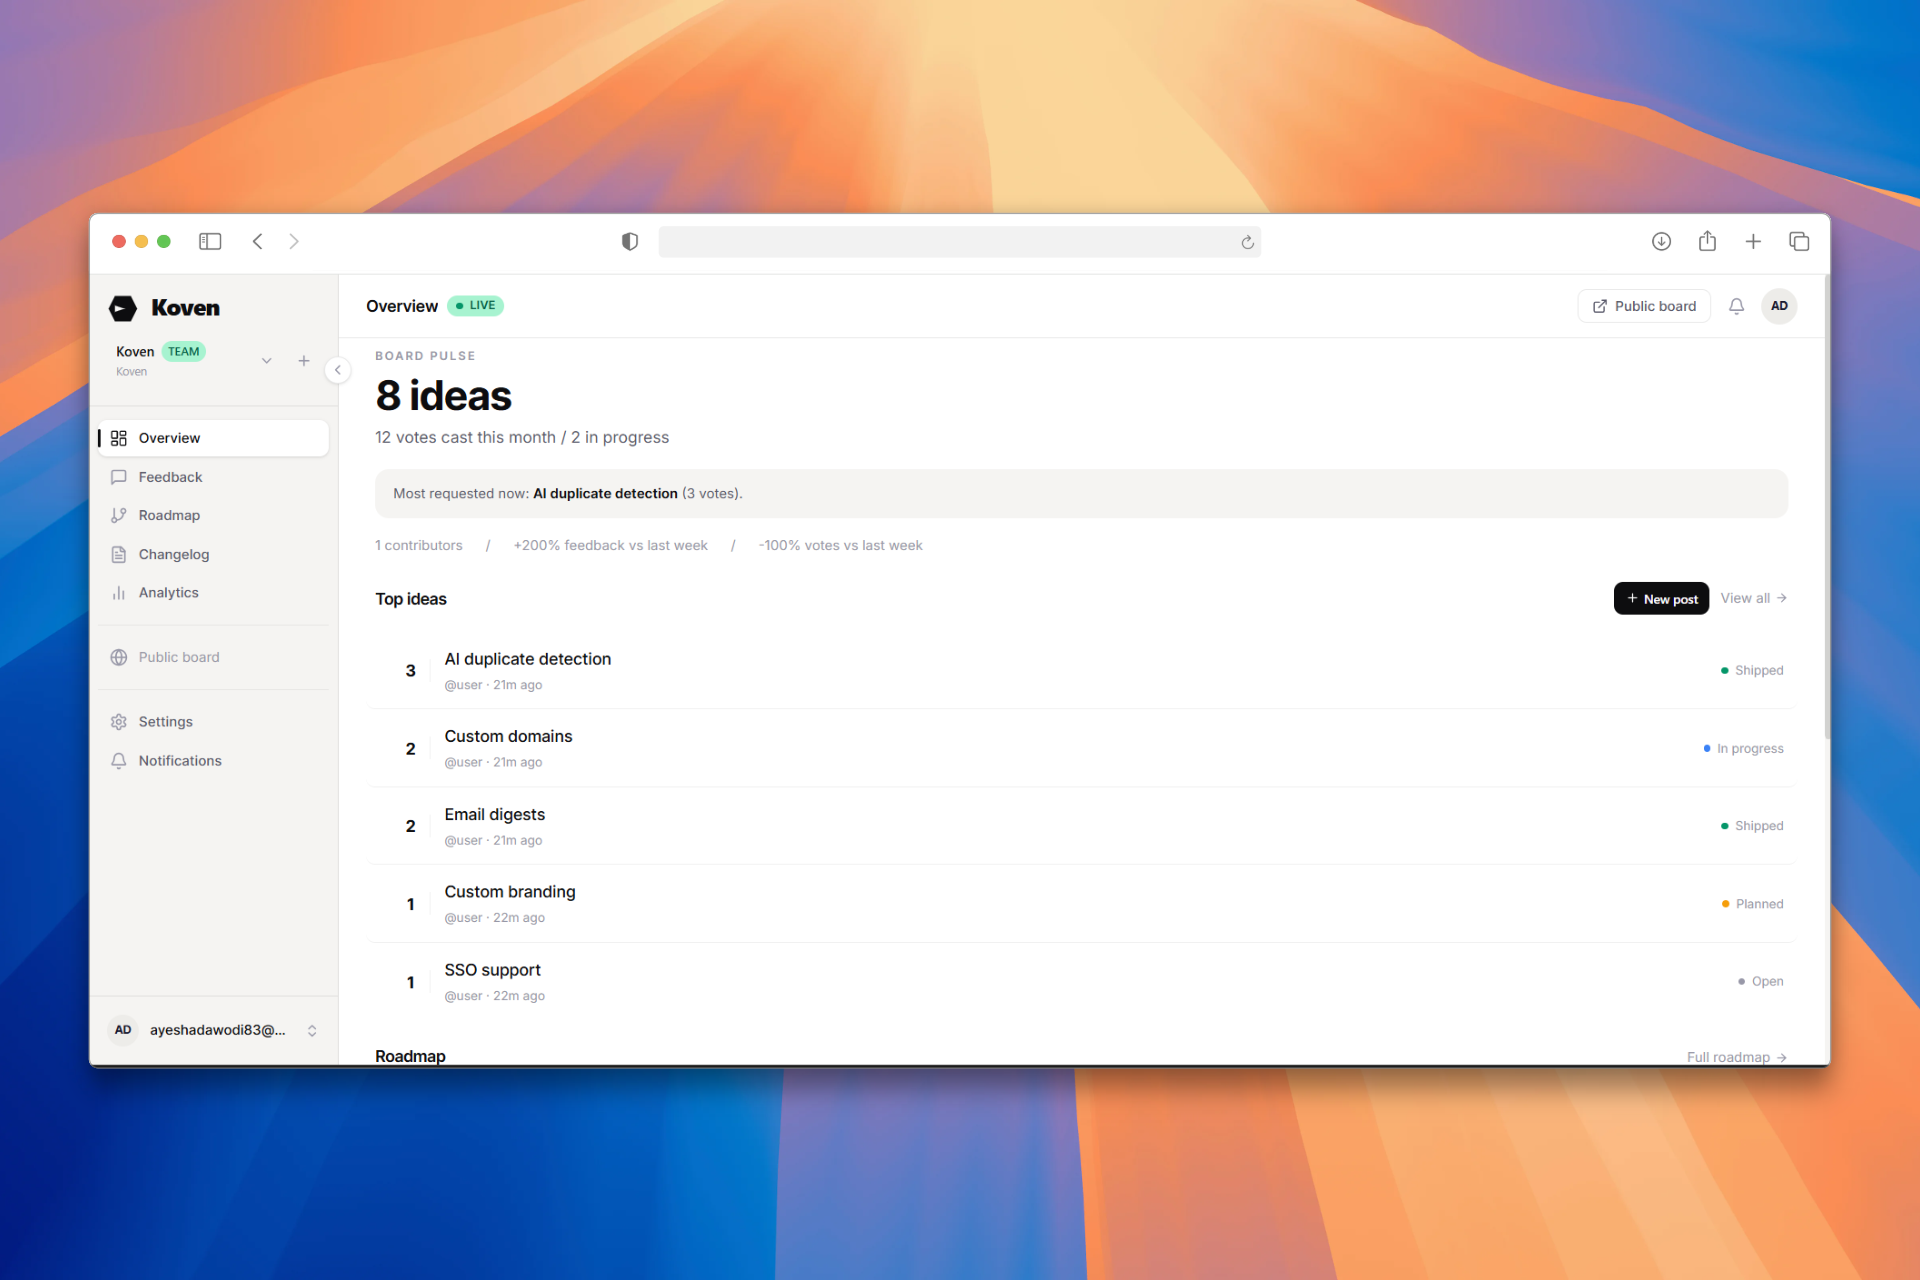Click the Koven hexagon logo
Viewport: 1920px width, 1280px height.
coord(123,308)
